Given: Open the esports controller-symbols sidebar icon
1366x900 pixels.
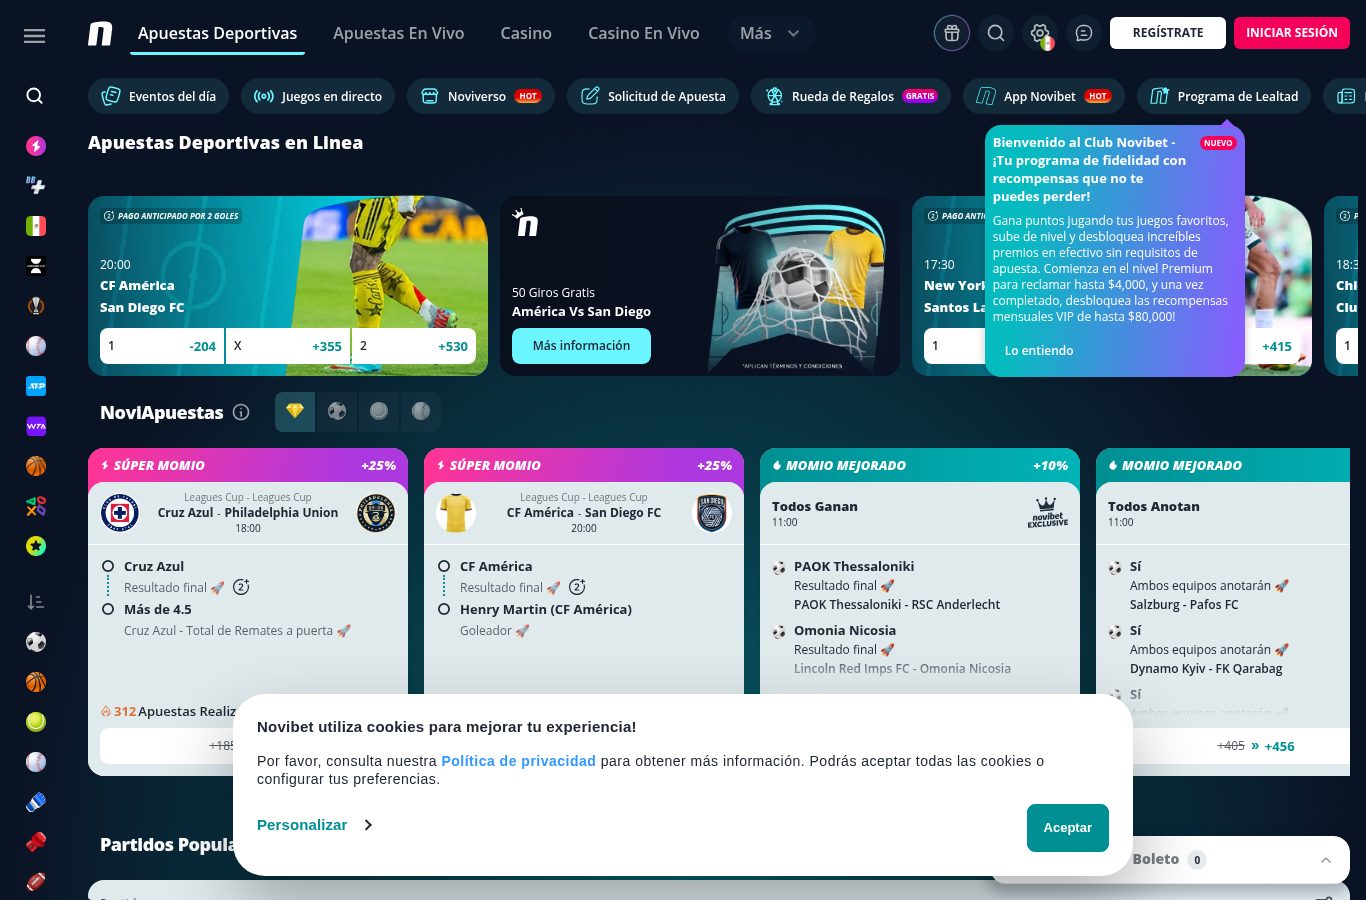Looking at the screenshot, I should 36,506.
